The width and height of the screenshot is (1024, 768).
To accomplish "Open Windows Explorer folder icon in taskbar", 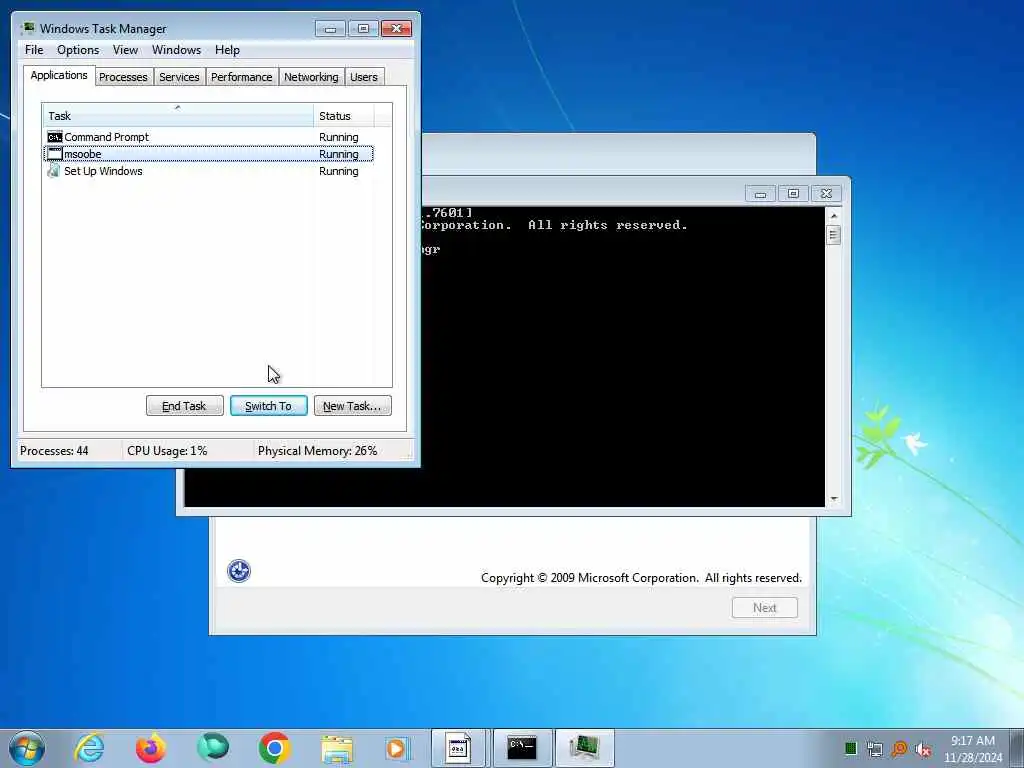I will coord(337,749).
